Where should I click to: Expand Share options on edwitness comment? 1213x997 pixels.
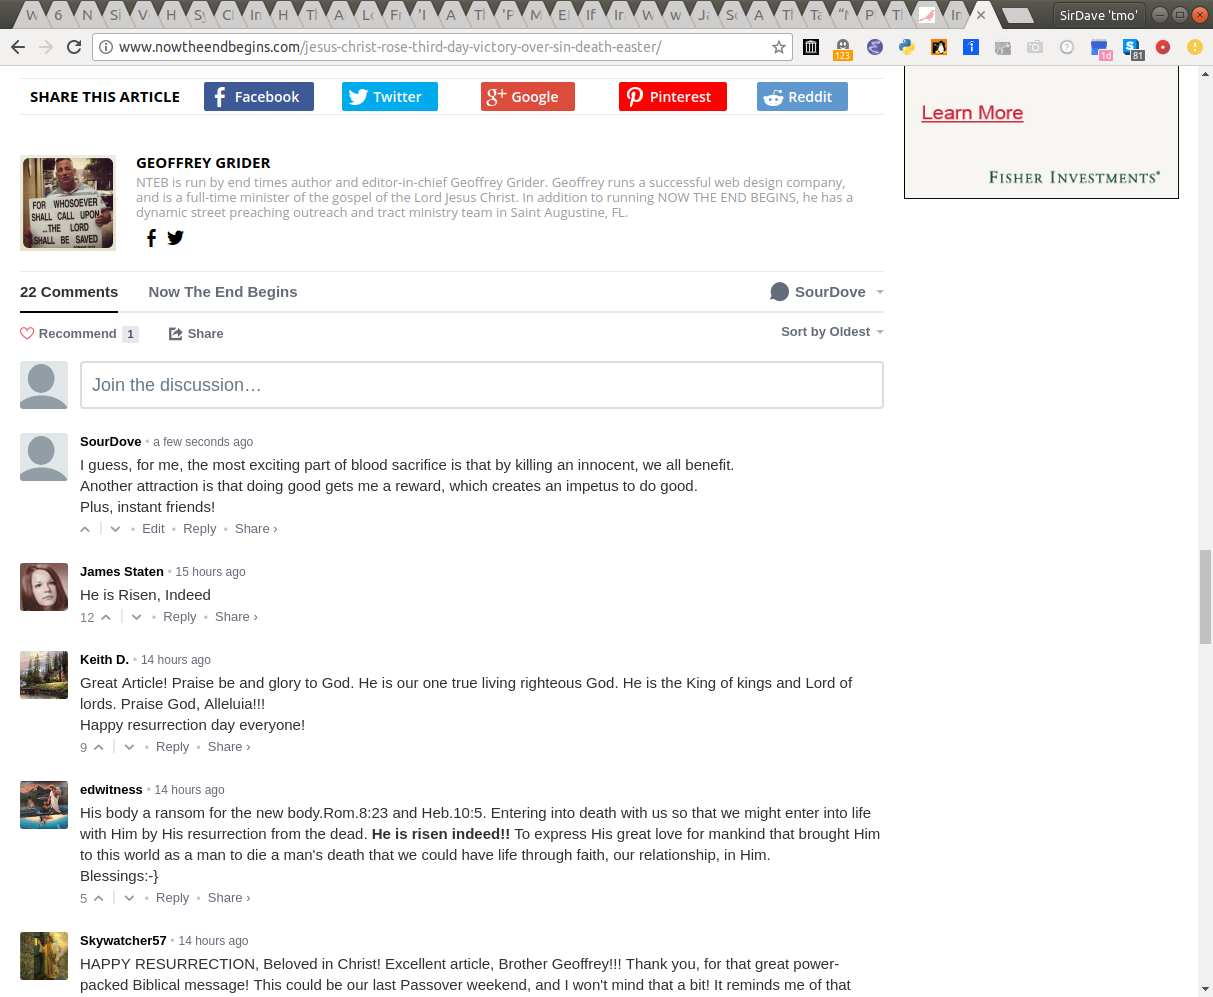coord(229,898)
